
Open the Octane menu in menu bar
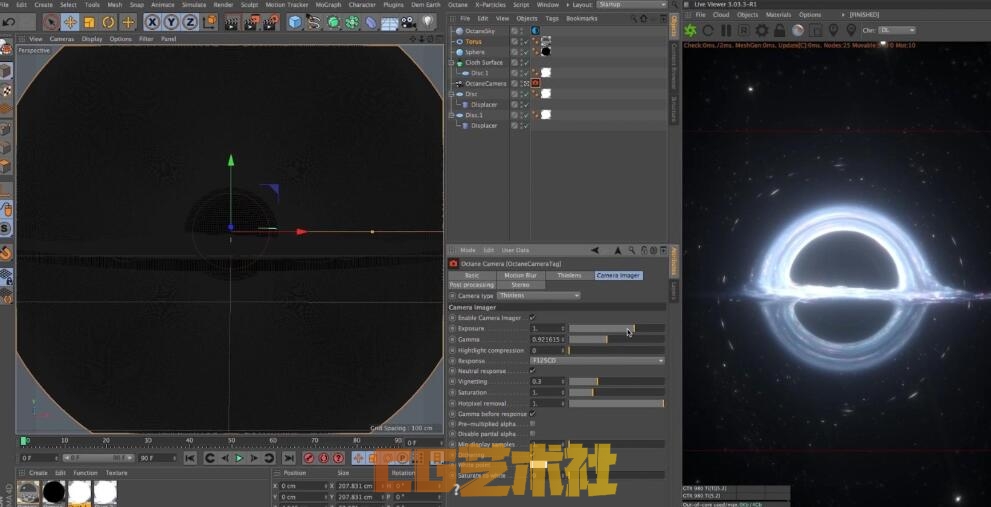(458, 4)
